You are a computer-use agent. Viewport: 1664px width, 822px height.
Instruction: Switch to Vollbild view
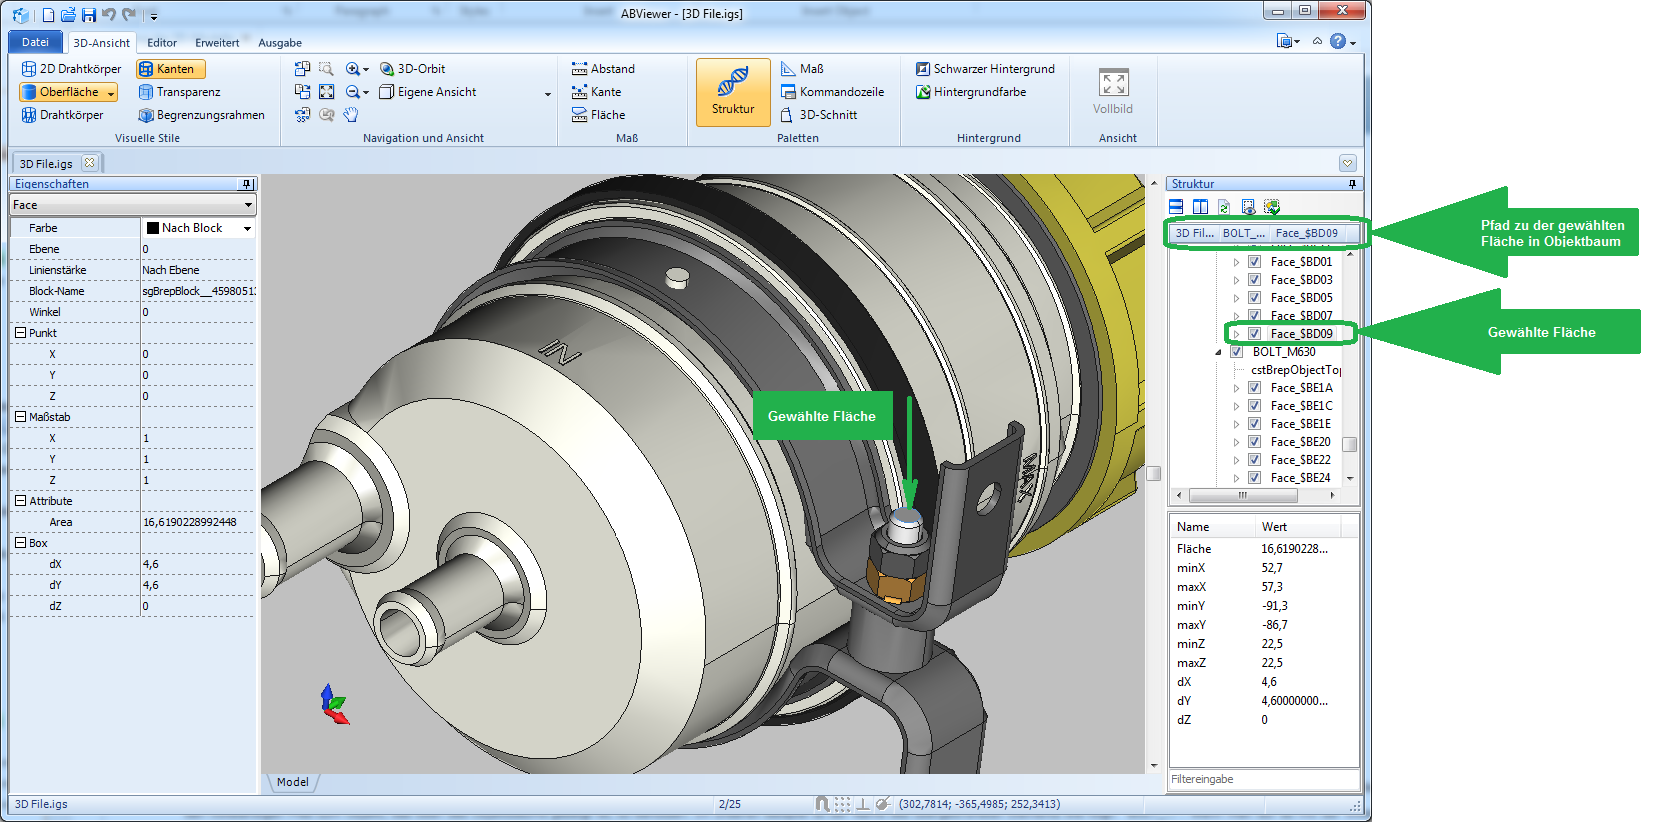pyautogui.click(x=1112, y=91)
